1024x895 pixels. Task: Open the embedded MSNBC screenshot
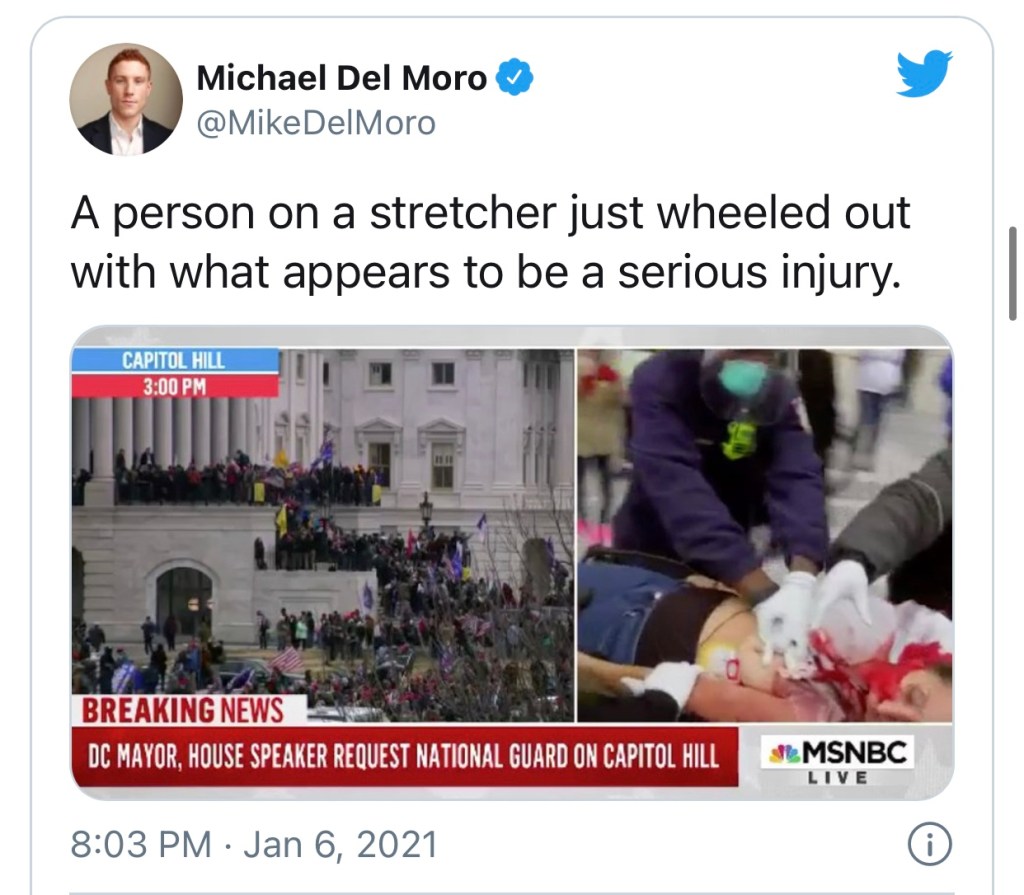(512, 562)
